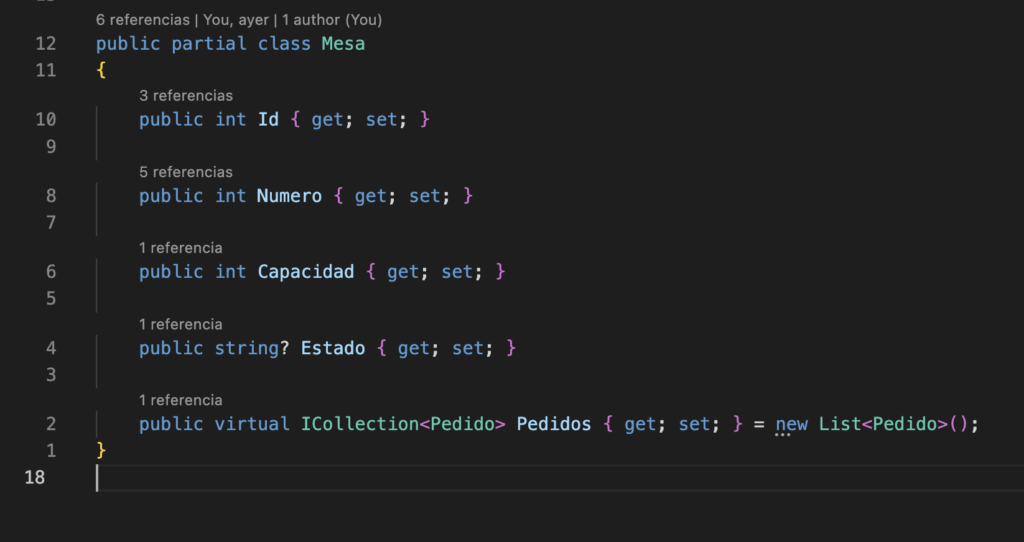The height and width of the screenshot is (542, 1024).
Task: Open "5 referencias" above the Numero property
Action: [186, 172]
